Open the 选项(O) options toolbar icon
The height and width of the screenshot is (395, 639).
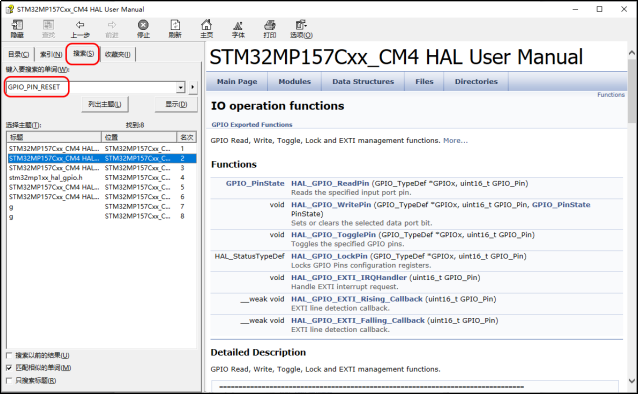pyautogui.click(x=301, y=29)
